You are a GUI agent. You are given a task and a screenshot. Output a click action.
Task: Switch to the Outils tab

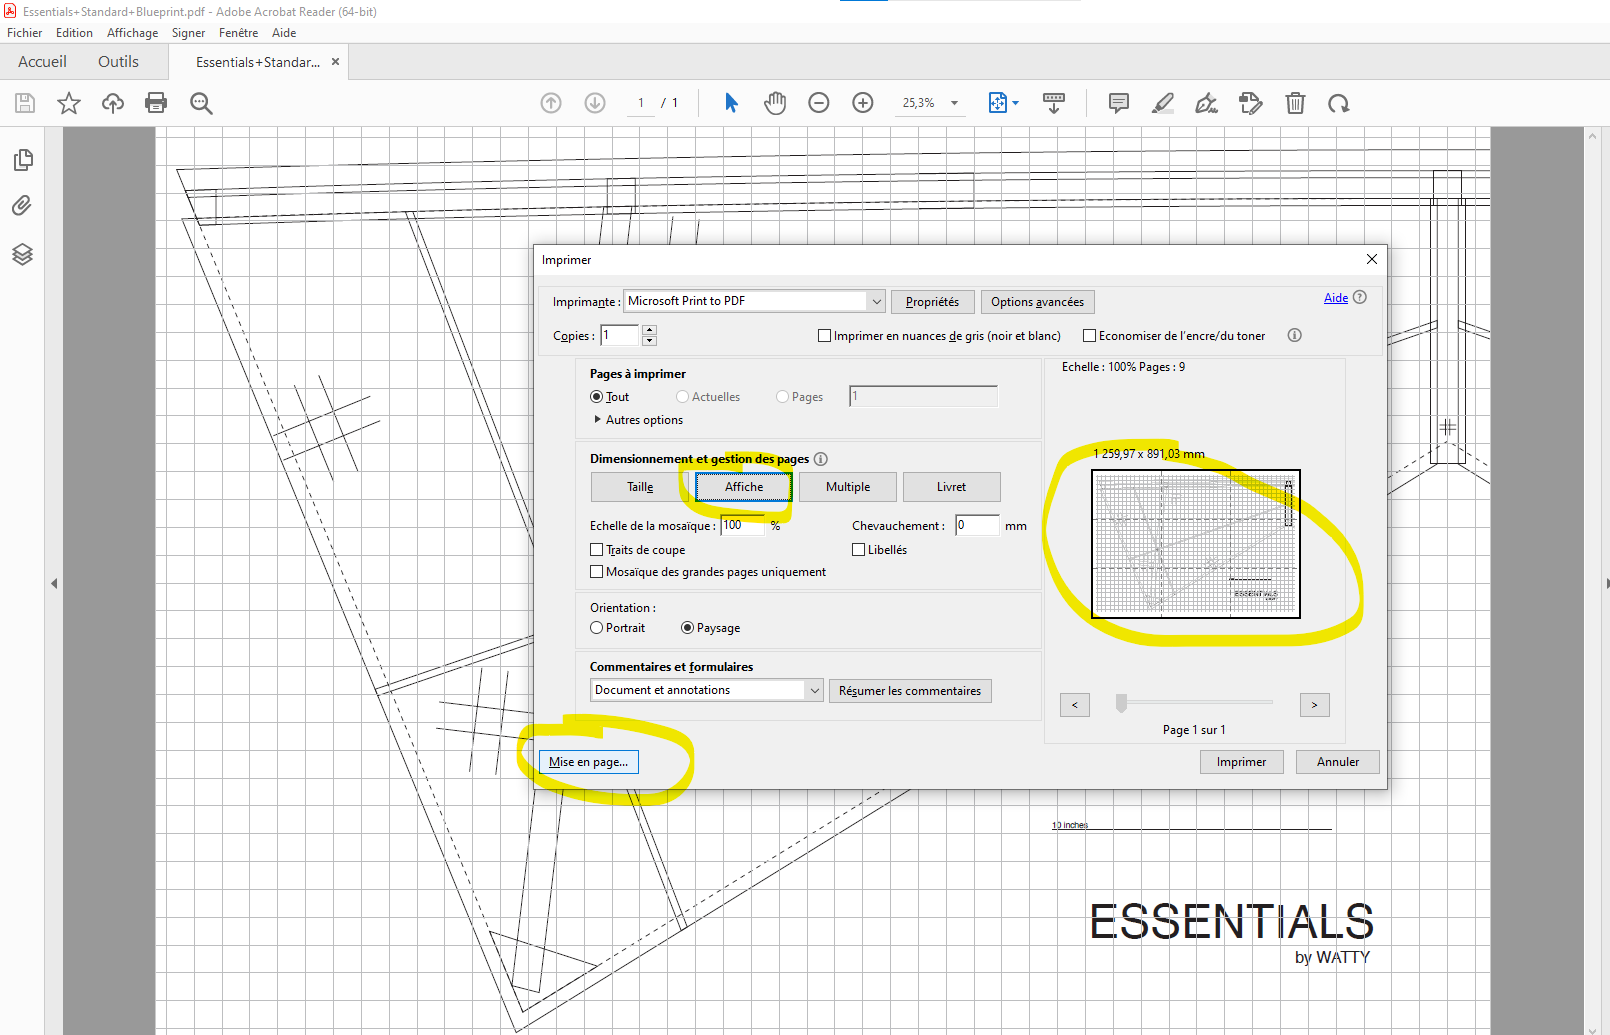click(118, 62)
